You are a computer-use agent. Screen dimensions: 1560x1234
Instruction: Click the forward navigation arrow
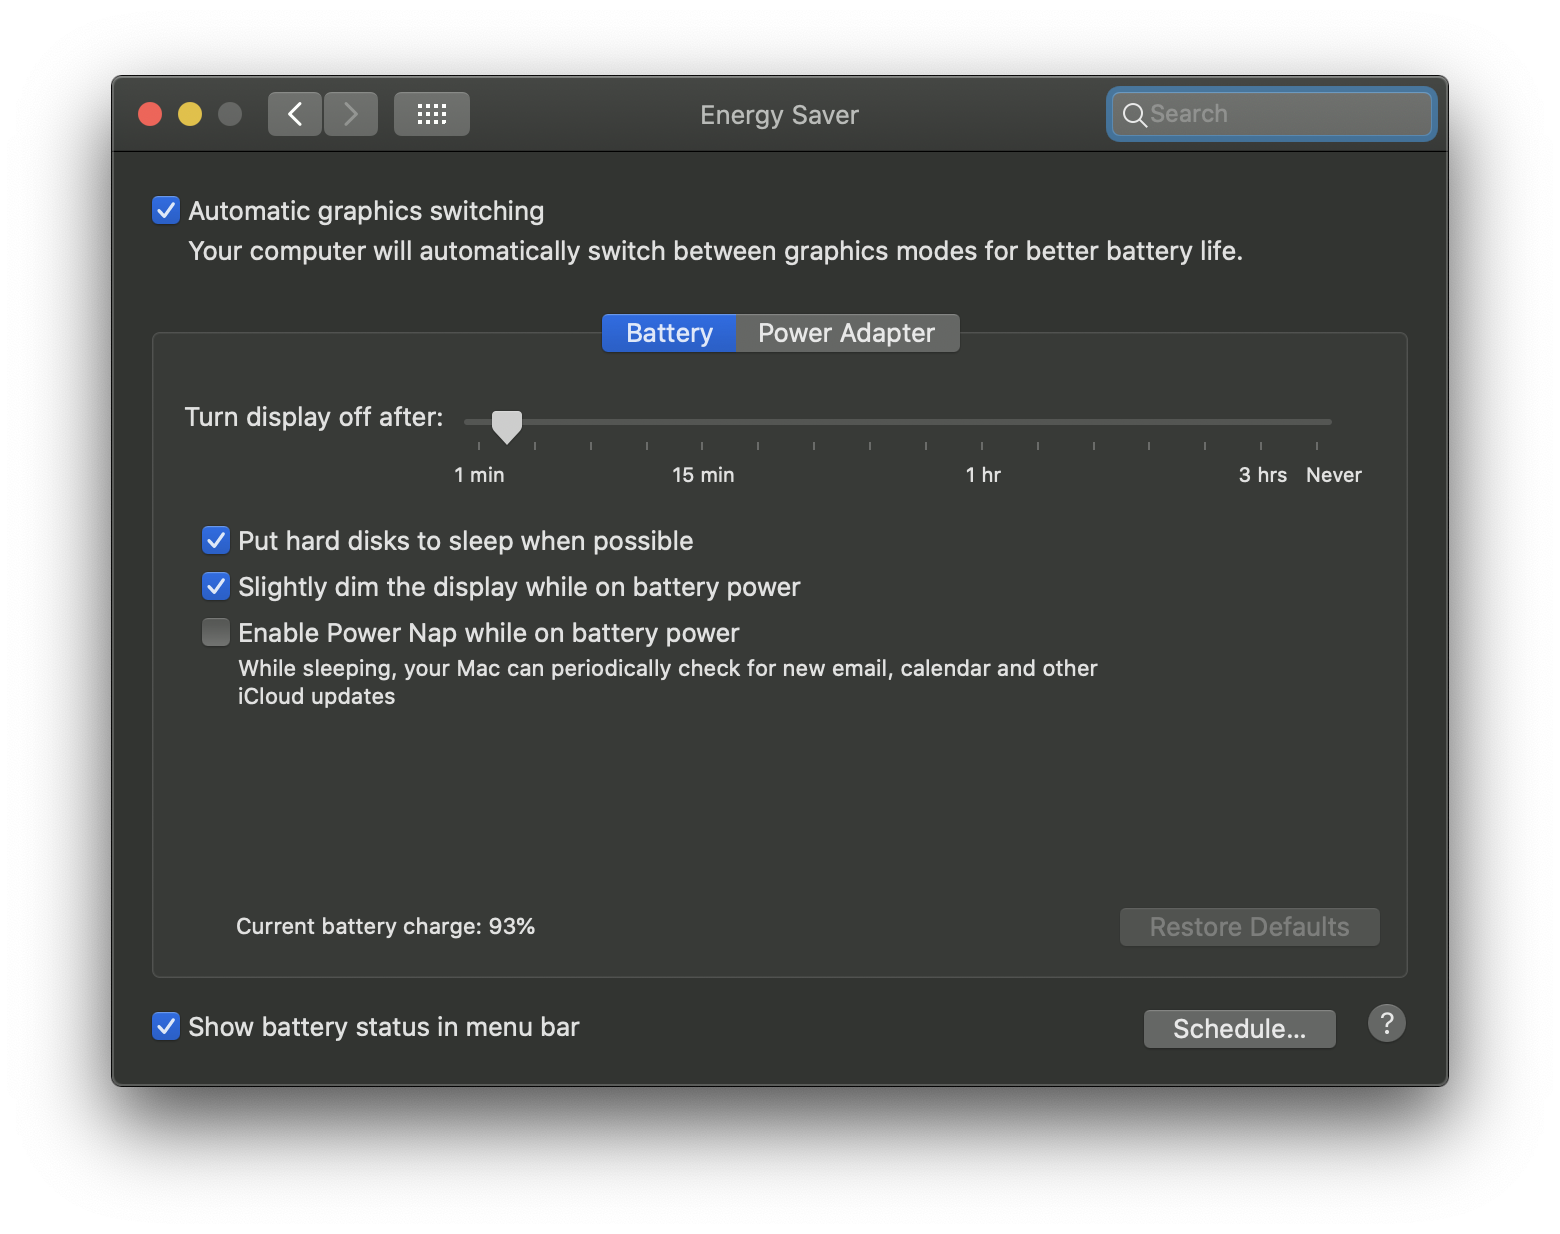tap(351, 114)
